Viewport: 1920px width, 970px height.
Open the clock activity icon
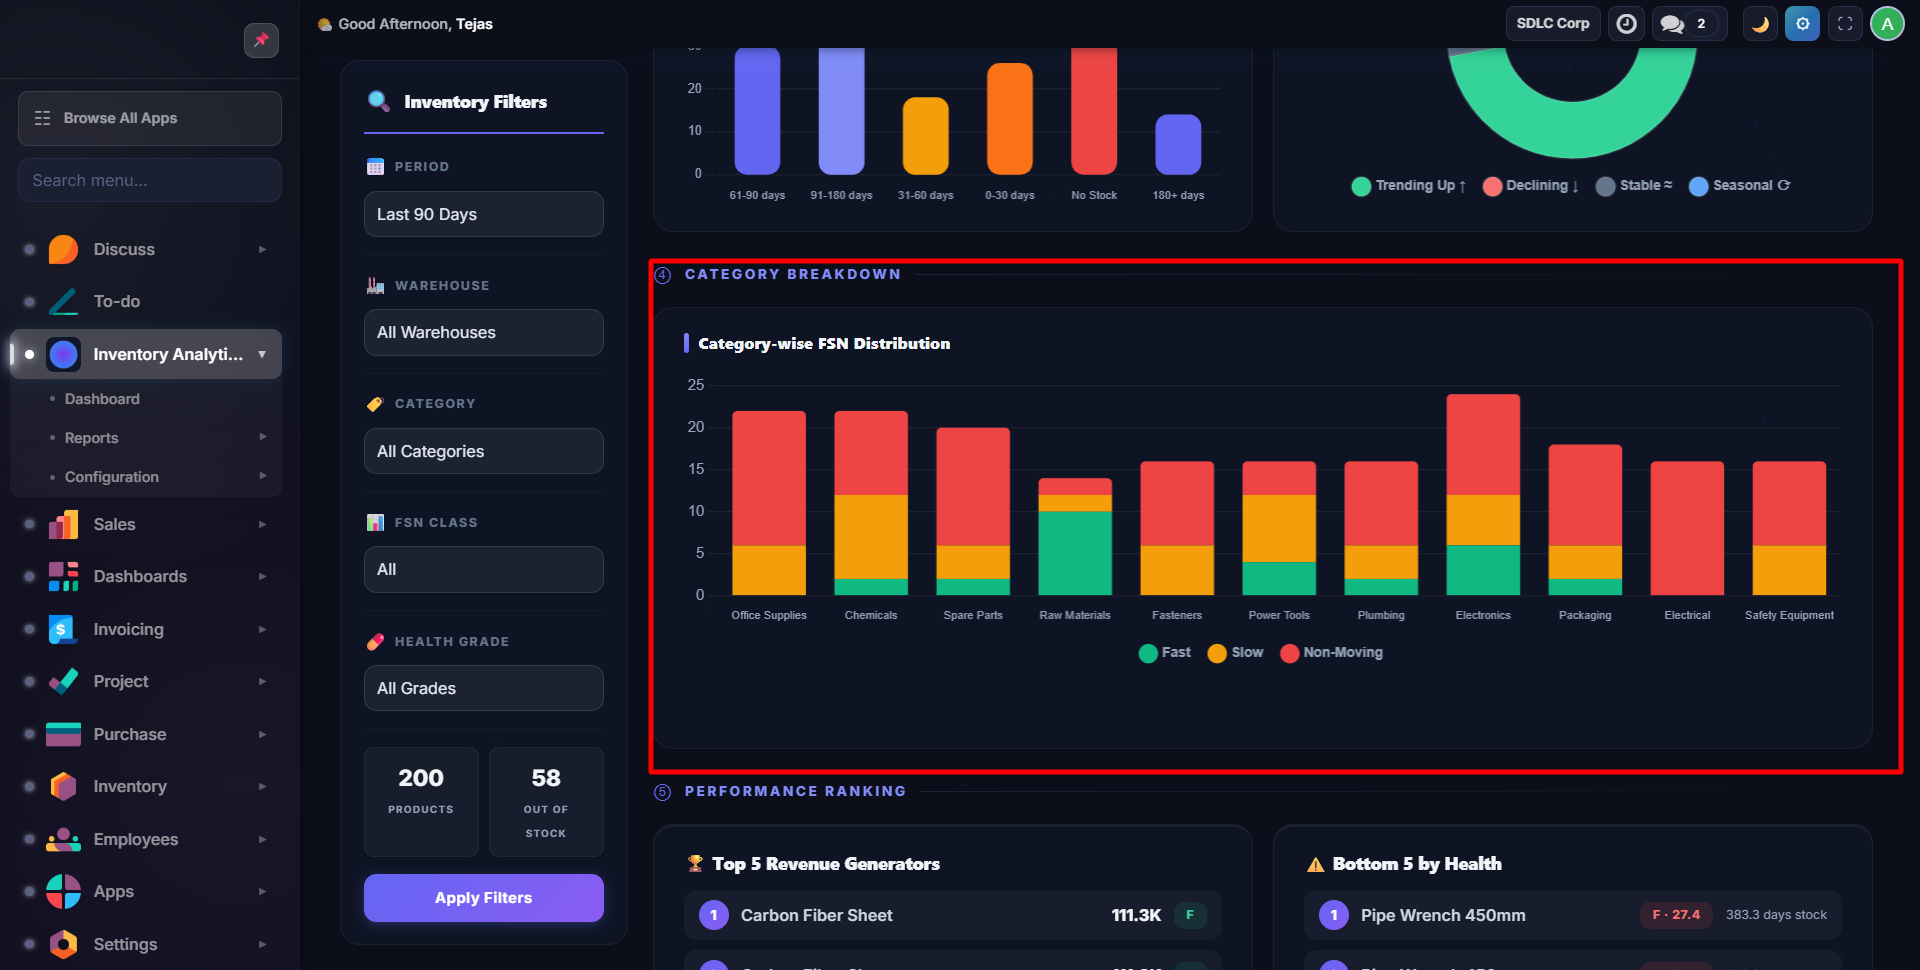1626,24
